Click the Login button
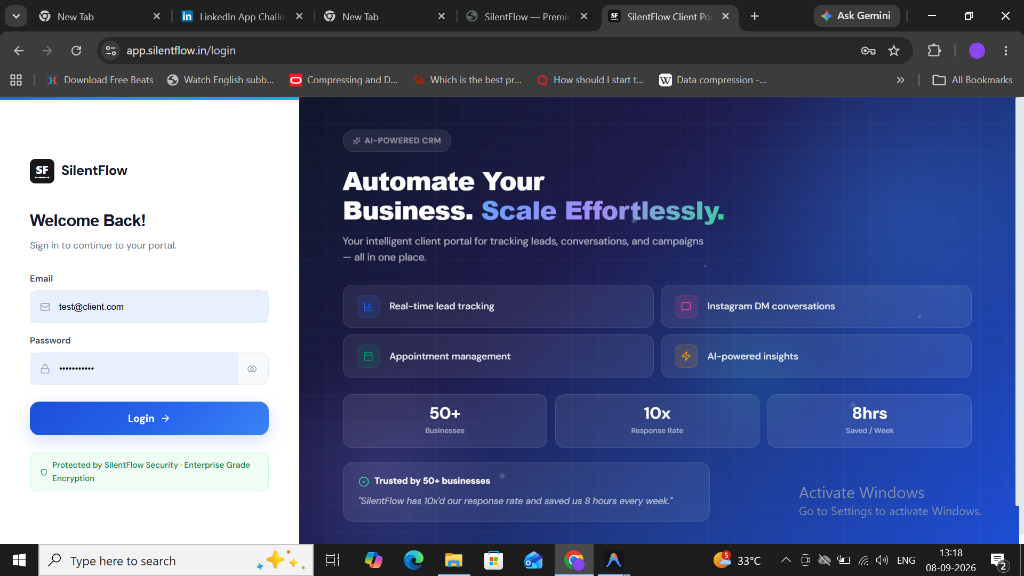 point(149,418)
